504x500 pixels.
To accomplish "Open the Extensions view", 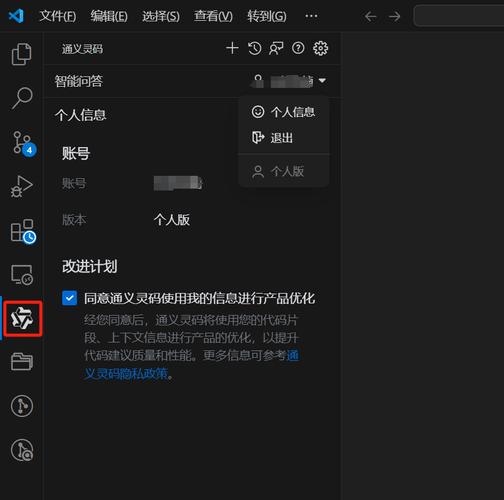I will [23, 231].
